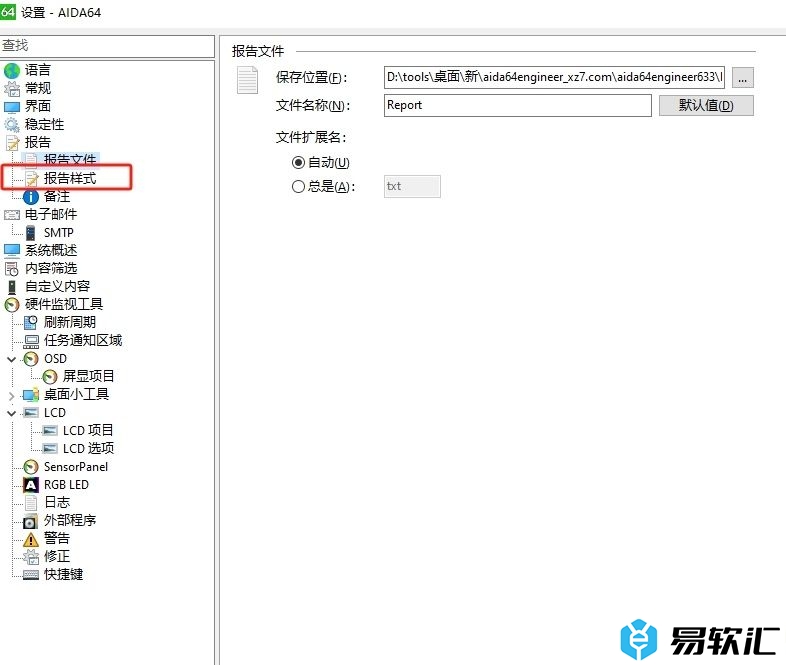Click the gadget icon beside 桌面小工具
Image resolution: width=786 pixels, height=665 pixels.
(x=31, y=395)
